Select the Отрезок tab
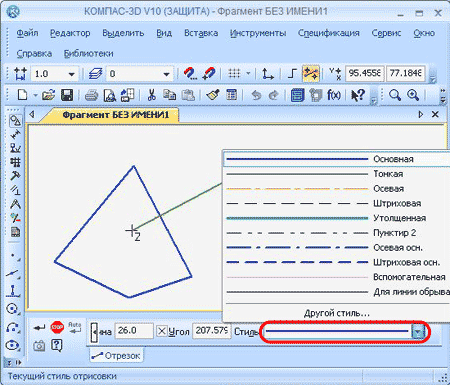450x385 pixels. (x=117, y=356)
